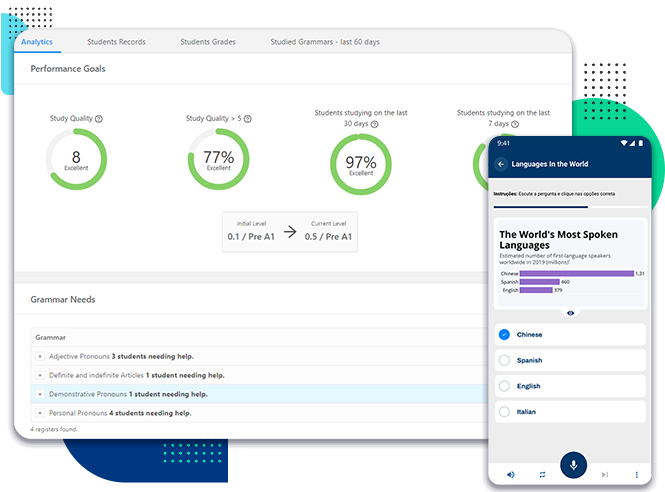Toggle the eye icon below the chart
Viewport: 665px width, 492px height.
pos(570,313)
